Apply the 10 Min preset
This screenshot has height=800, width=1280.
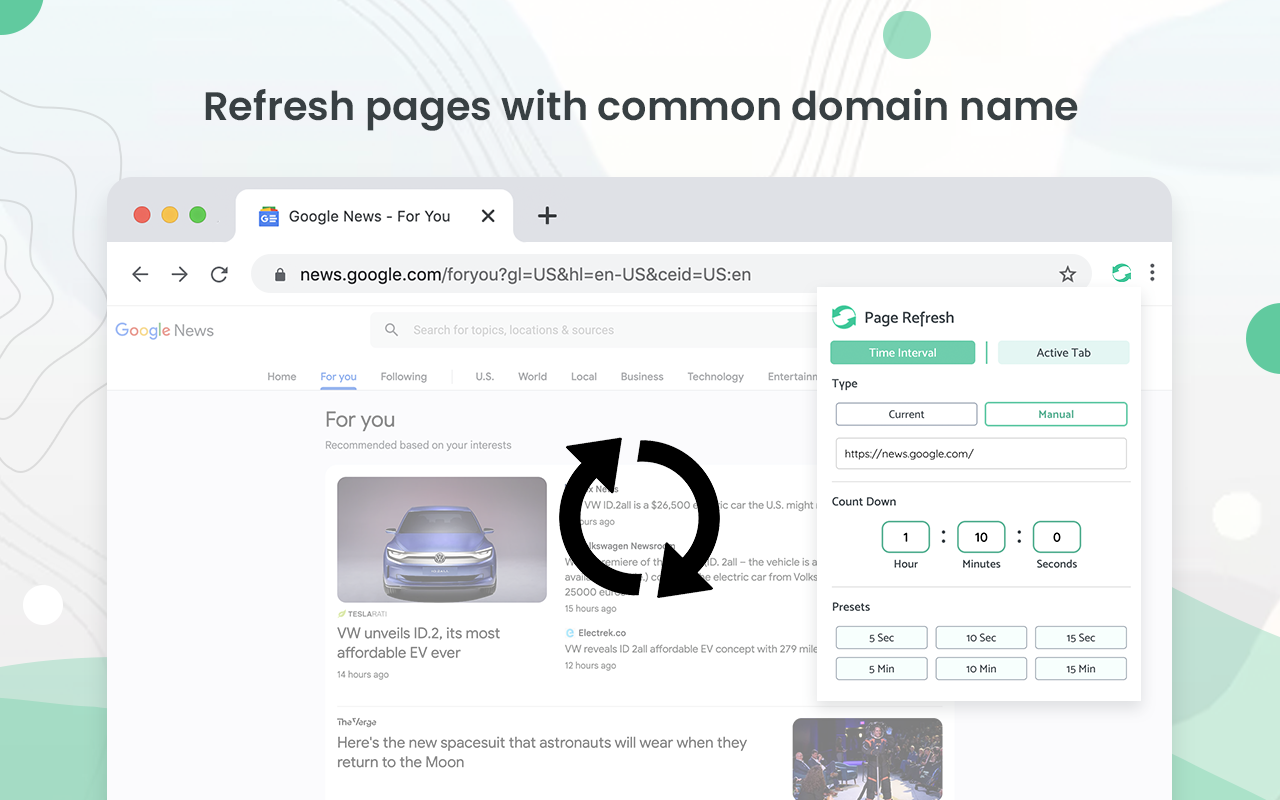[981, 668]
